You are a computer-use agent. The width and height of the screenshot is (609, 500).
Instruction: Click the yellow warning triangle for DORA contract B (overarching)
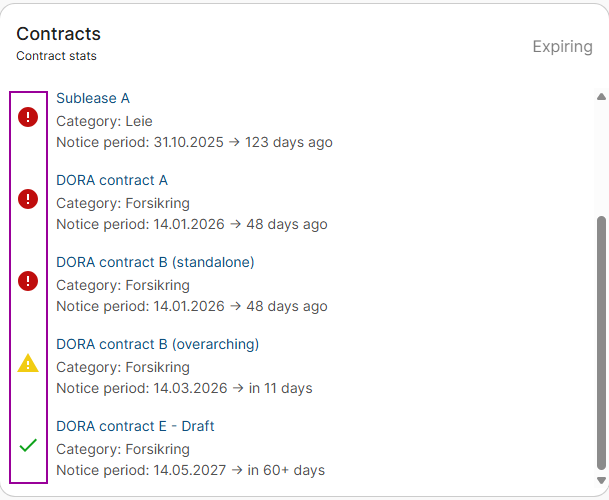pos(28,363)
